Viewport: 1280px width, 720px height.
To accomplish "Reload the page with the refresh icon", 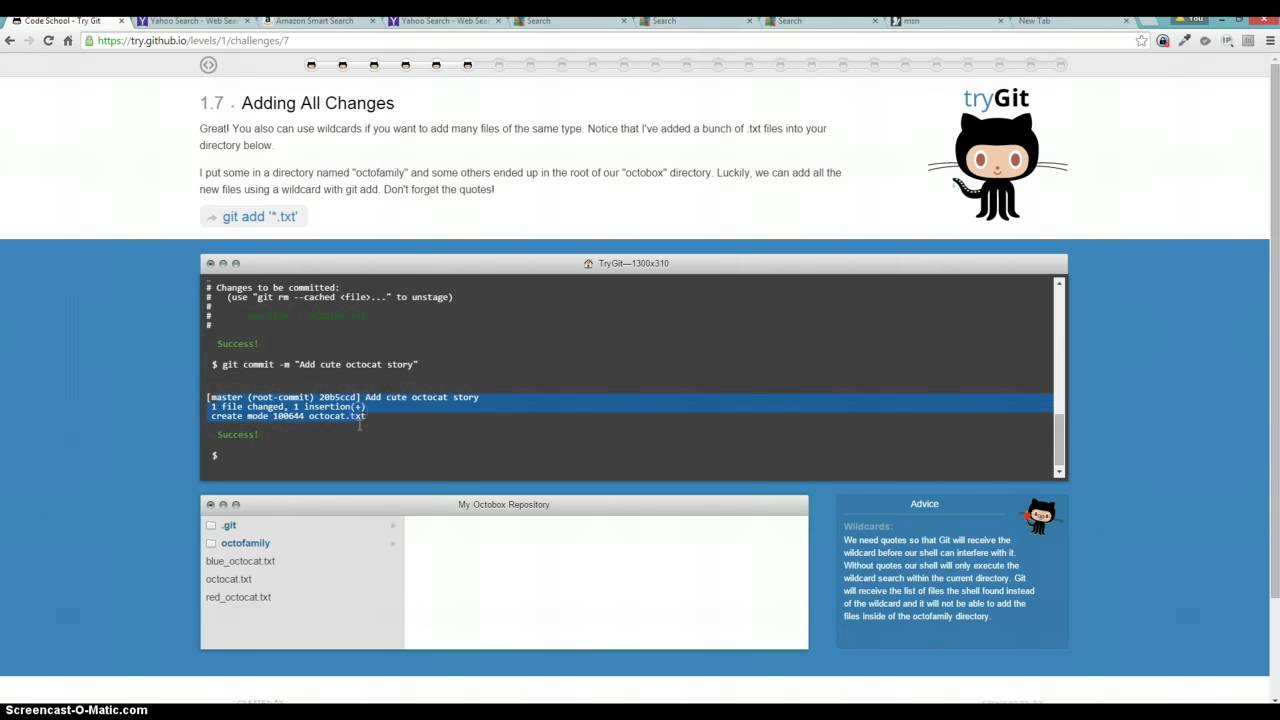I will tap(48, 41).
